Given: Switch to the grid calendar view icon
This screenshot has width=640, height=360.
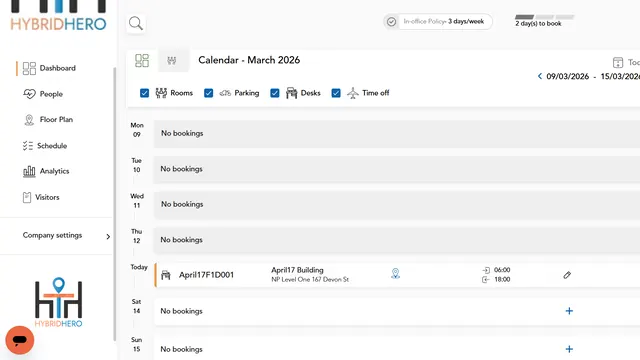Looking at the screenshot, I should [142, 61].
